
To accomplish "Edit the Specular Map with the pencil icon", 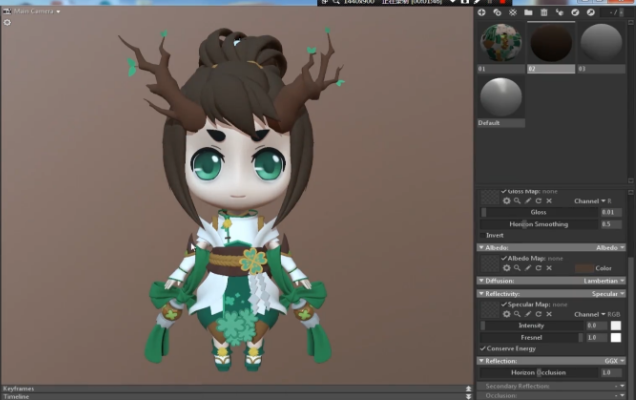I will (528, 314).
